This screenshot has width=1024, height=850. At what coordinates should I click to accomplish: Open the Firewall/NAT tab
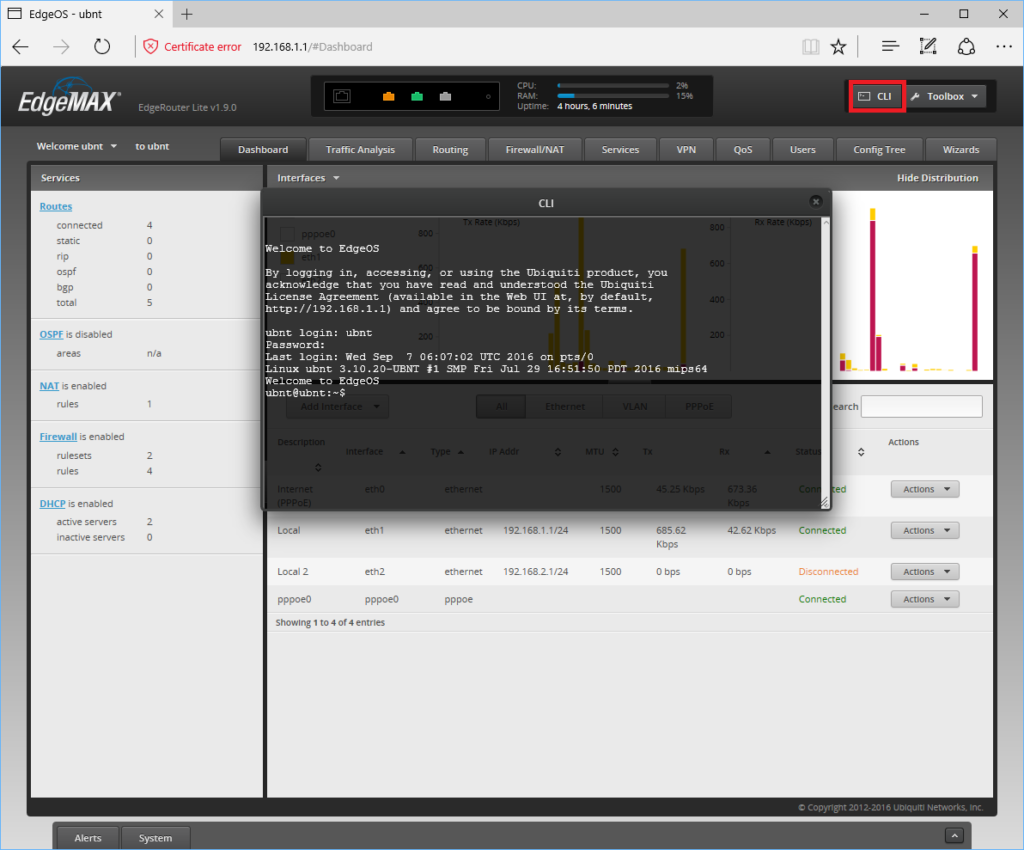pos(534,149)
